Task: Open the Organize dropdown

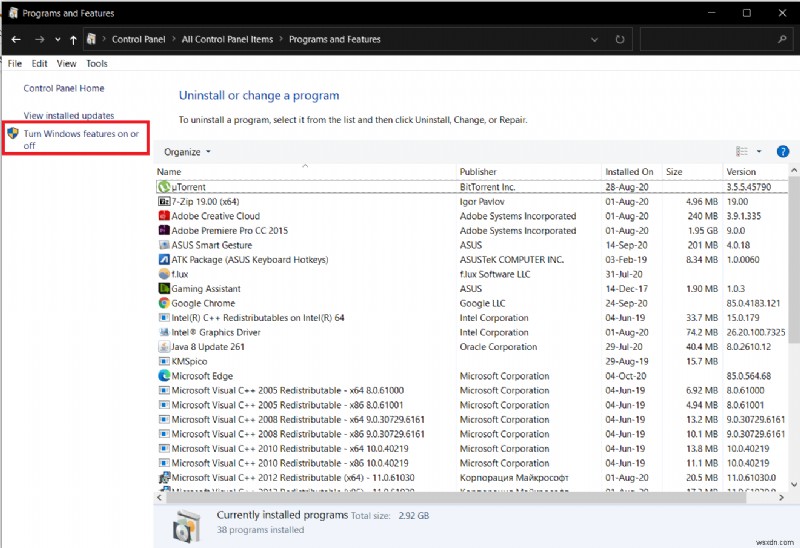Action: [187, 152]
